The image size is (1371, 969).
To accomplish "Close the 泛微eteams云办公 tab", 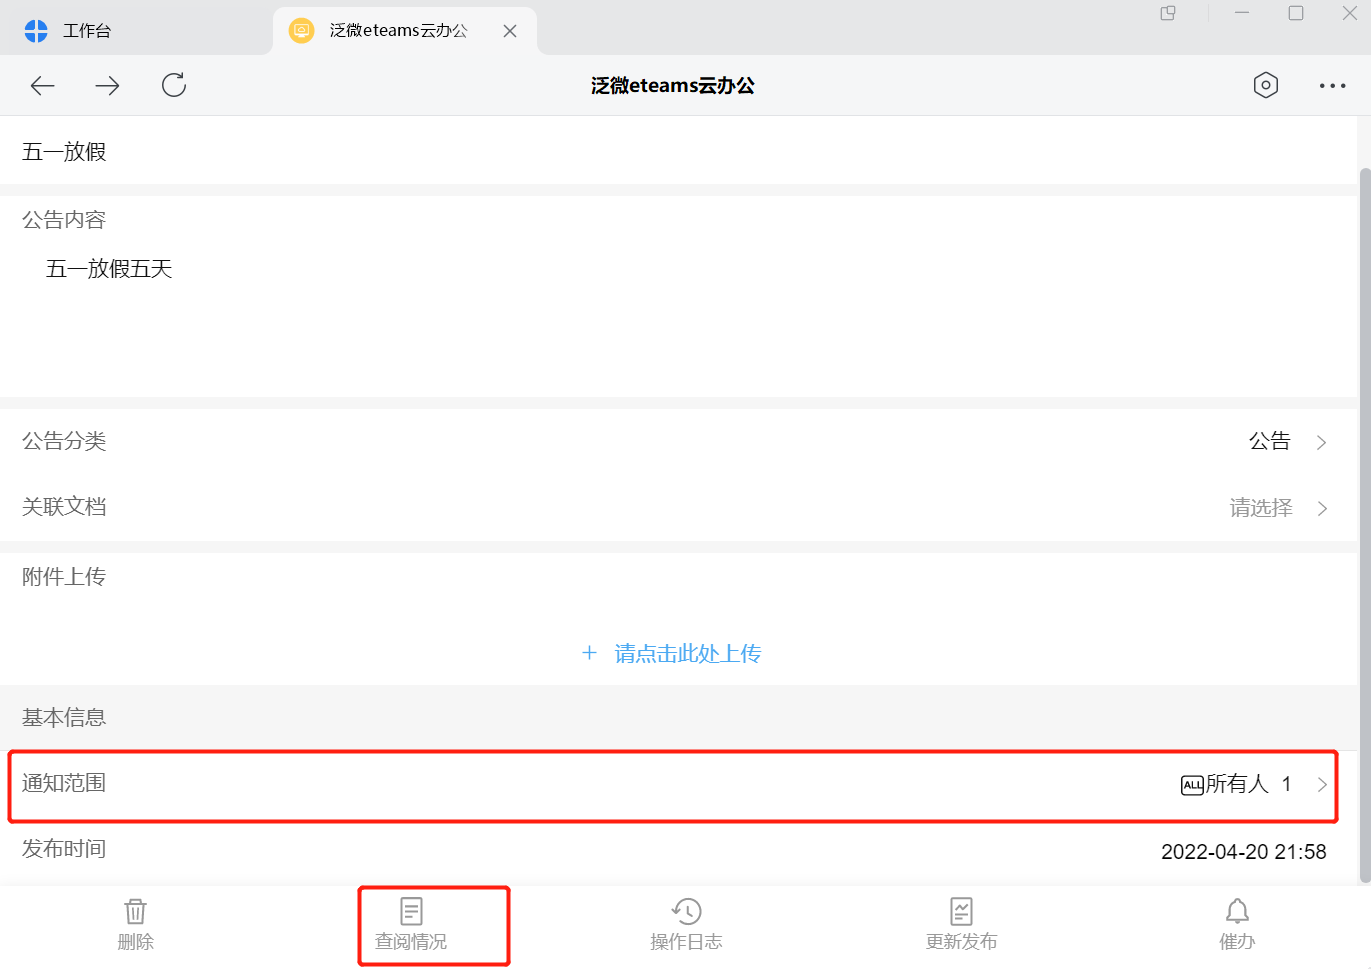I will click(x=510, y=31).
